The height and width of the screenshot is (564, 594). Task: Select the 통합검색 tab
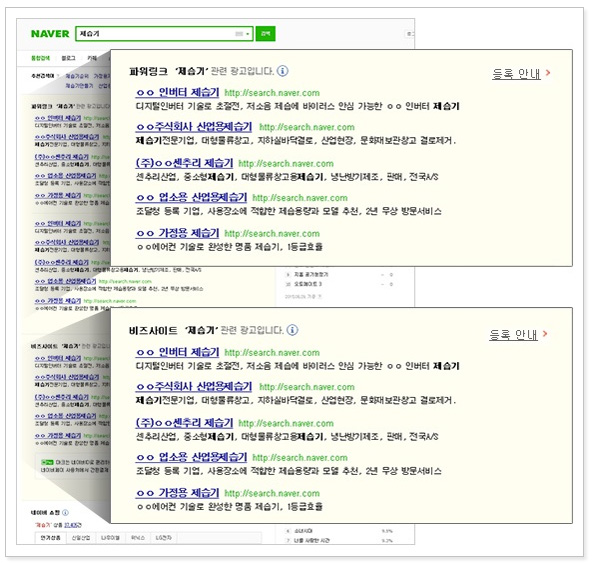click(40, 58)
